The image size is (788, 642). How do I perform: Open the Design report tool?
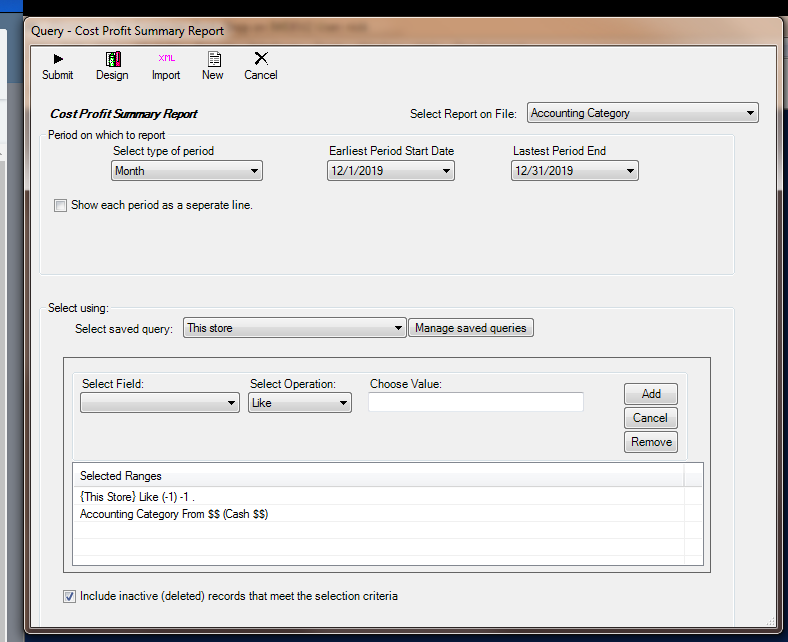pyautogui.click(x=113, y=66)
